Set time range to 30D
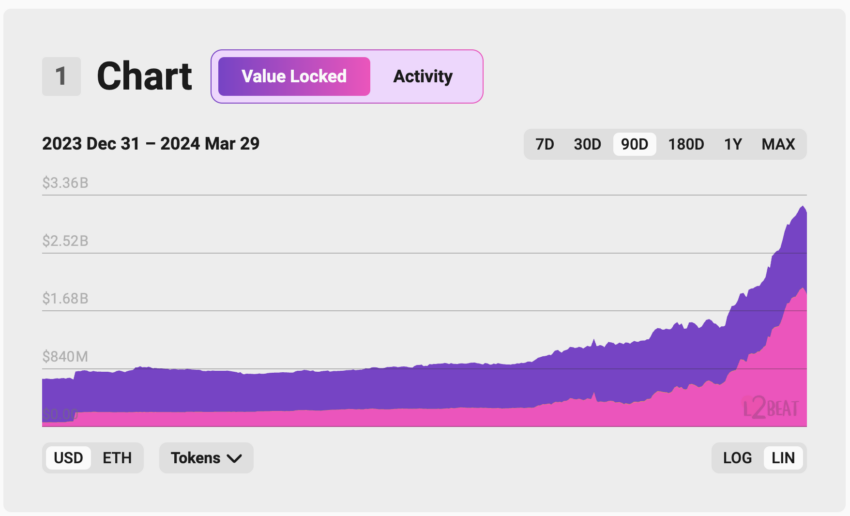 point(587,144)
